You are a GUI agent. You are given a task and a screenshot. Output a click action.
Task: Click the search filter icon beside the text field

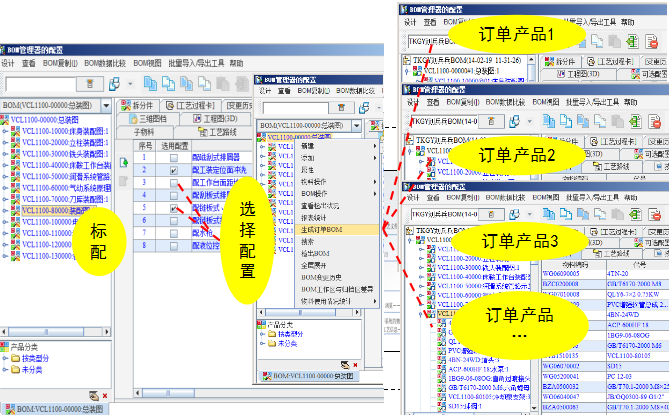click(87, 83)
